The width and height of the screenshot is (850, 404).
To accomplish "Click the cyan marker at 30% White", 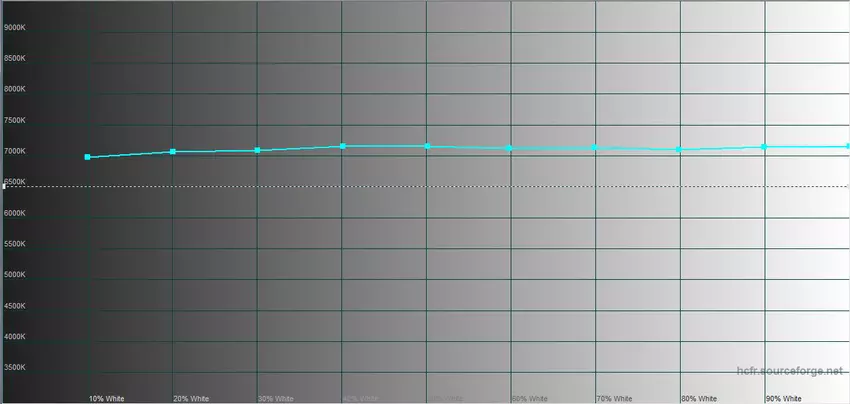I will pyautogui.click(x=257, y=150).
